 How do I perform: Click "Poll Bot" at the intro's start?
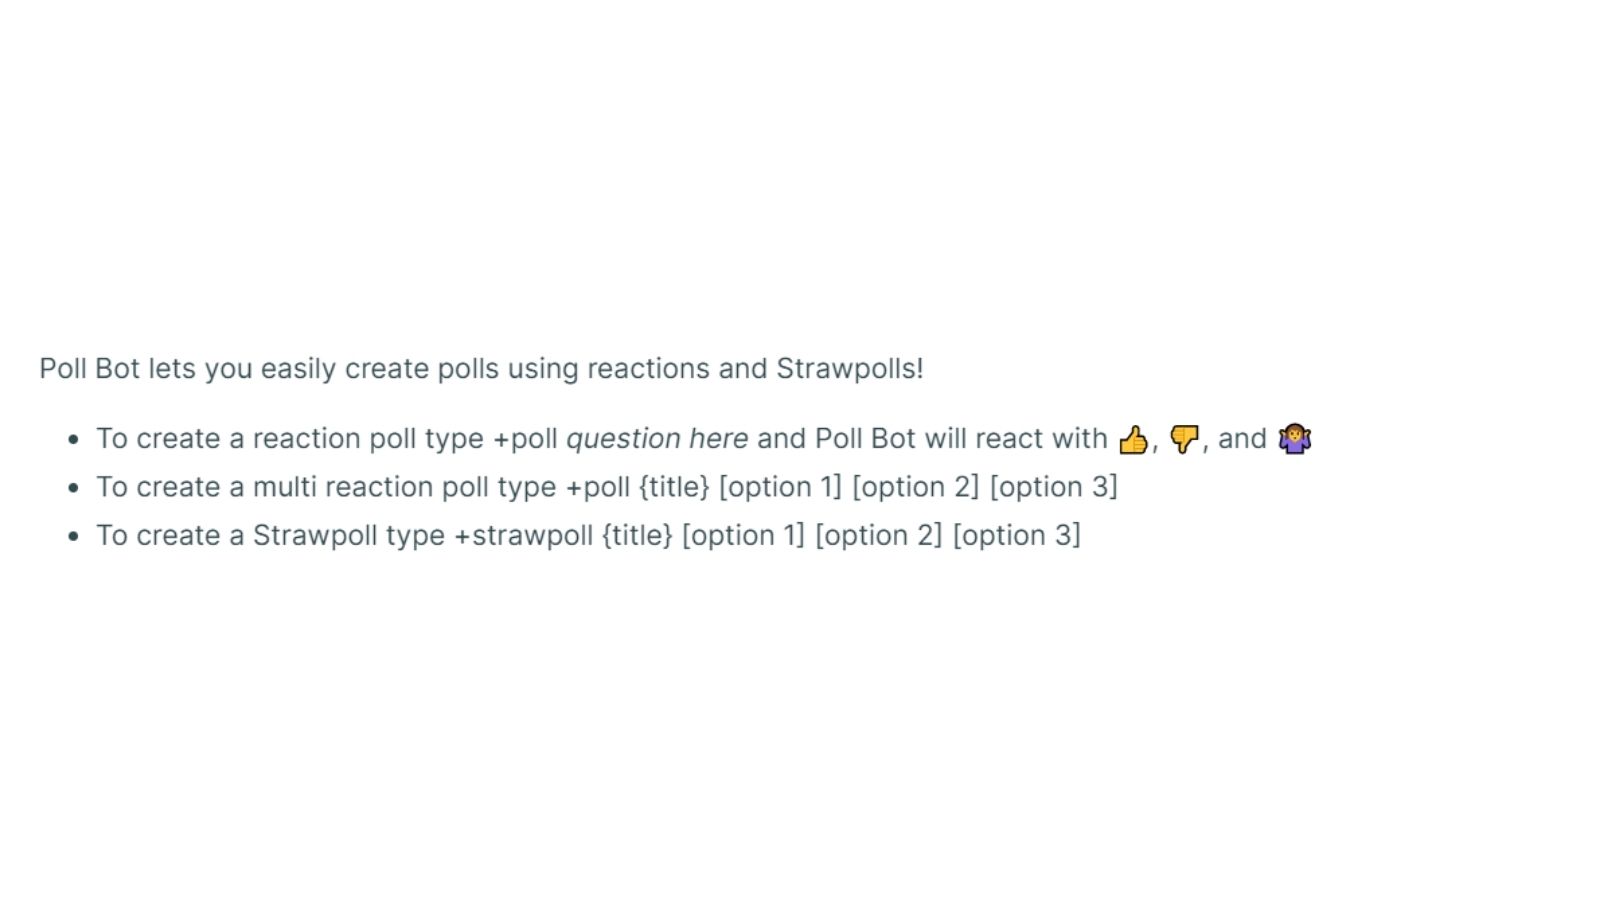tap(89, 369)
